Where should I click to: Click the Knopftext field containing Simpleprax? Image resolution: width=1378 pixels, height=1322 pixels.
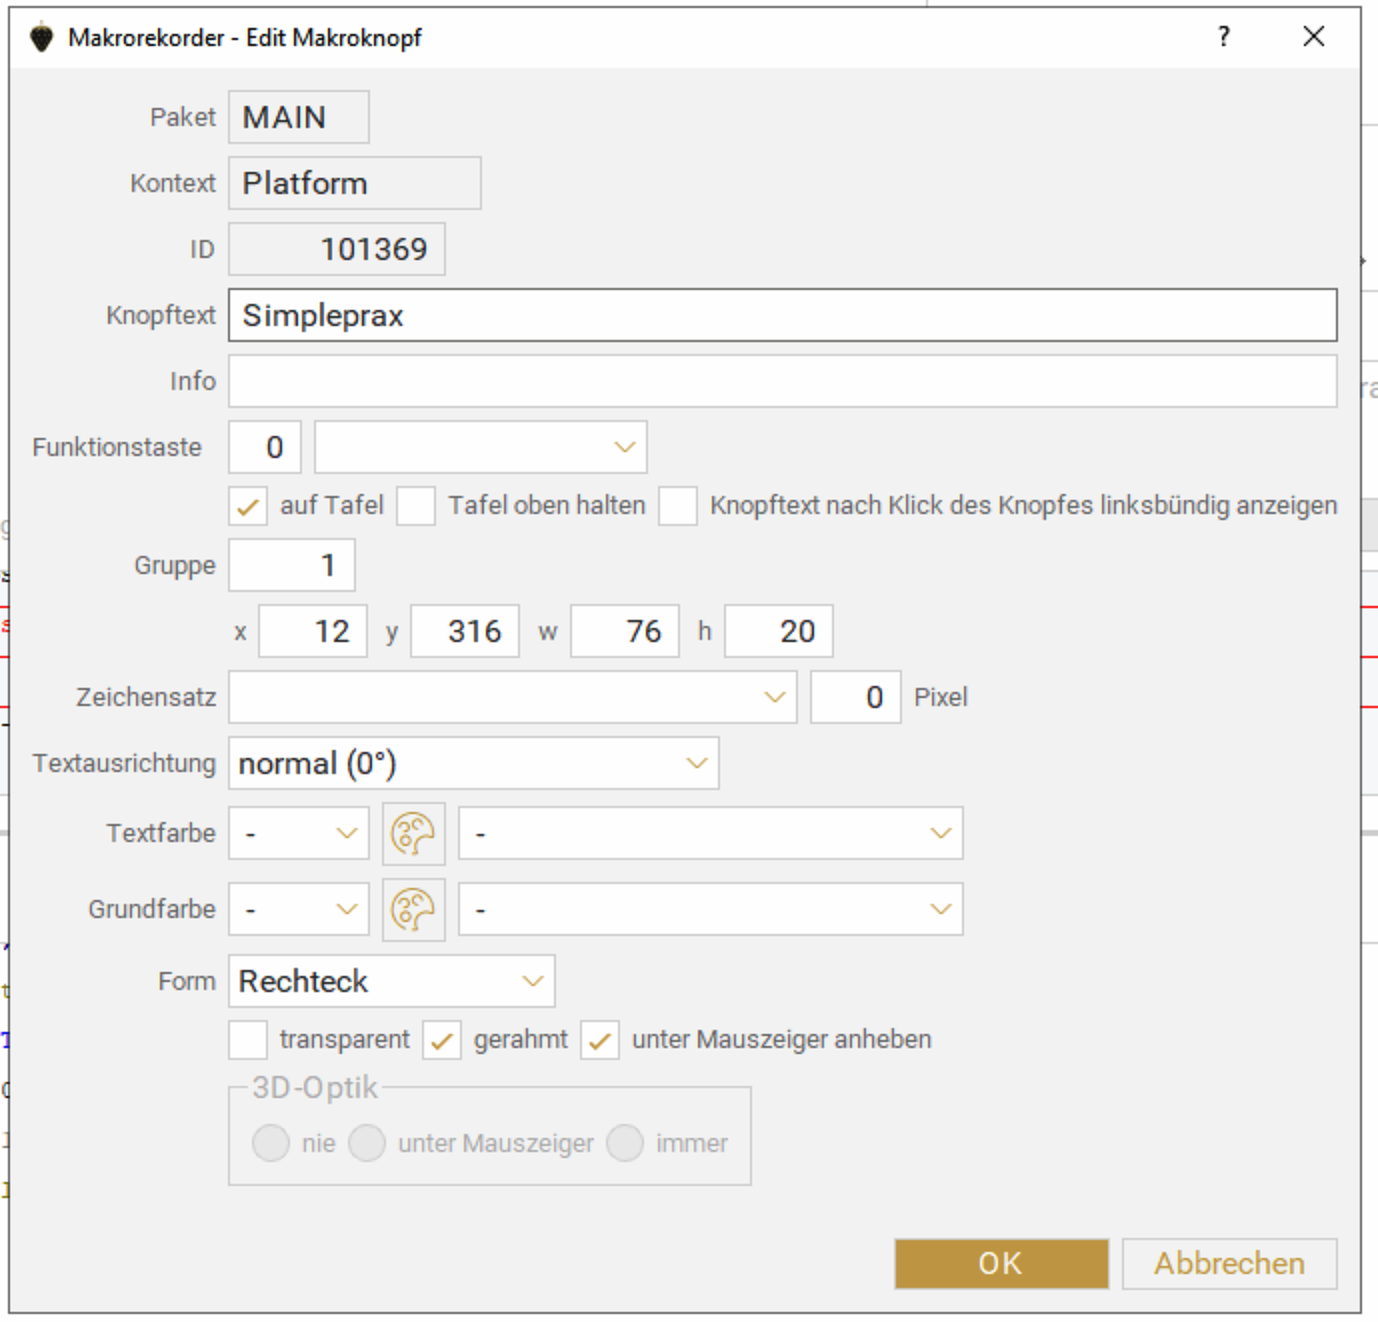782,316
